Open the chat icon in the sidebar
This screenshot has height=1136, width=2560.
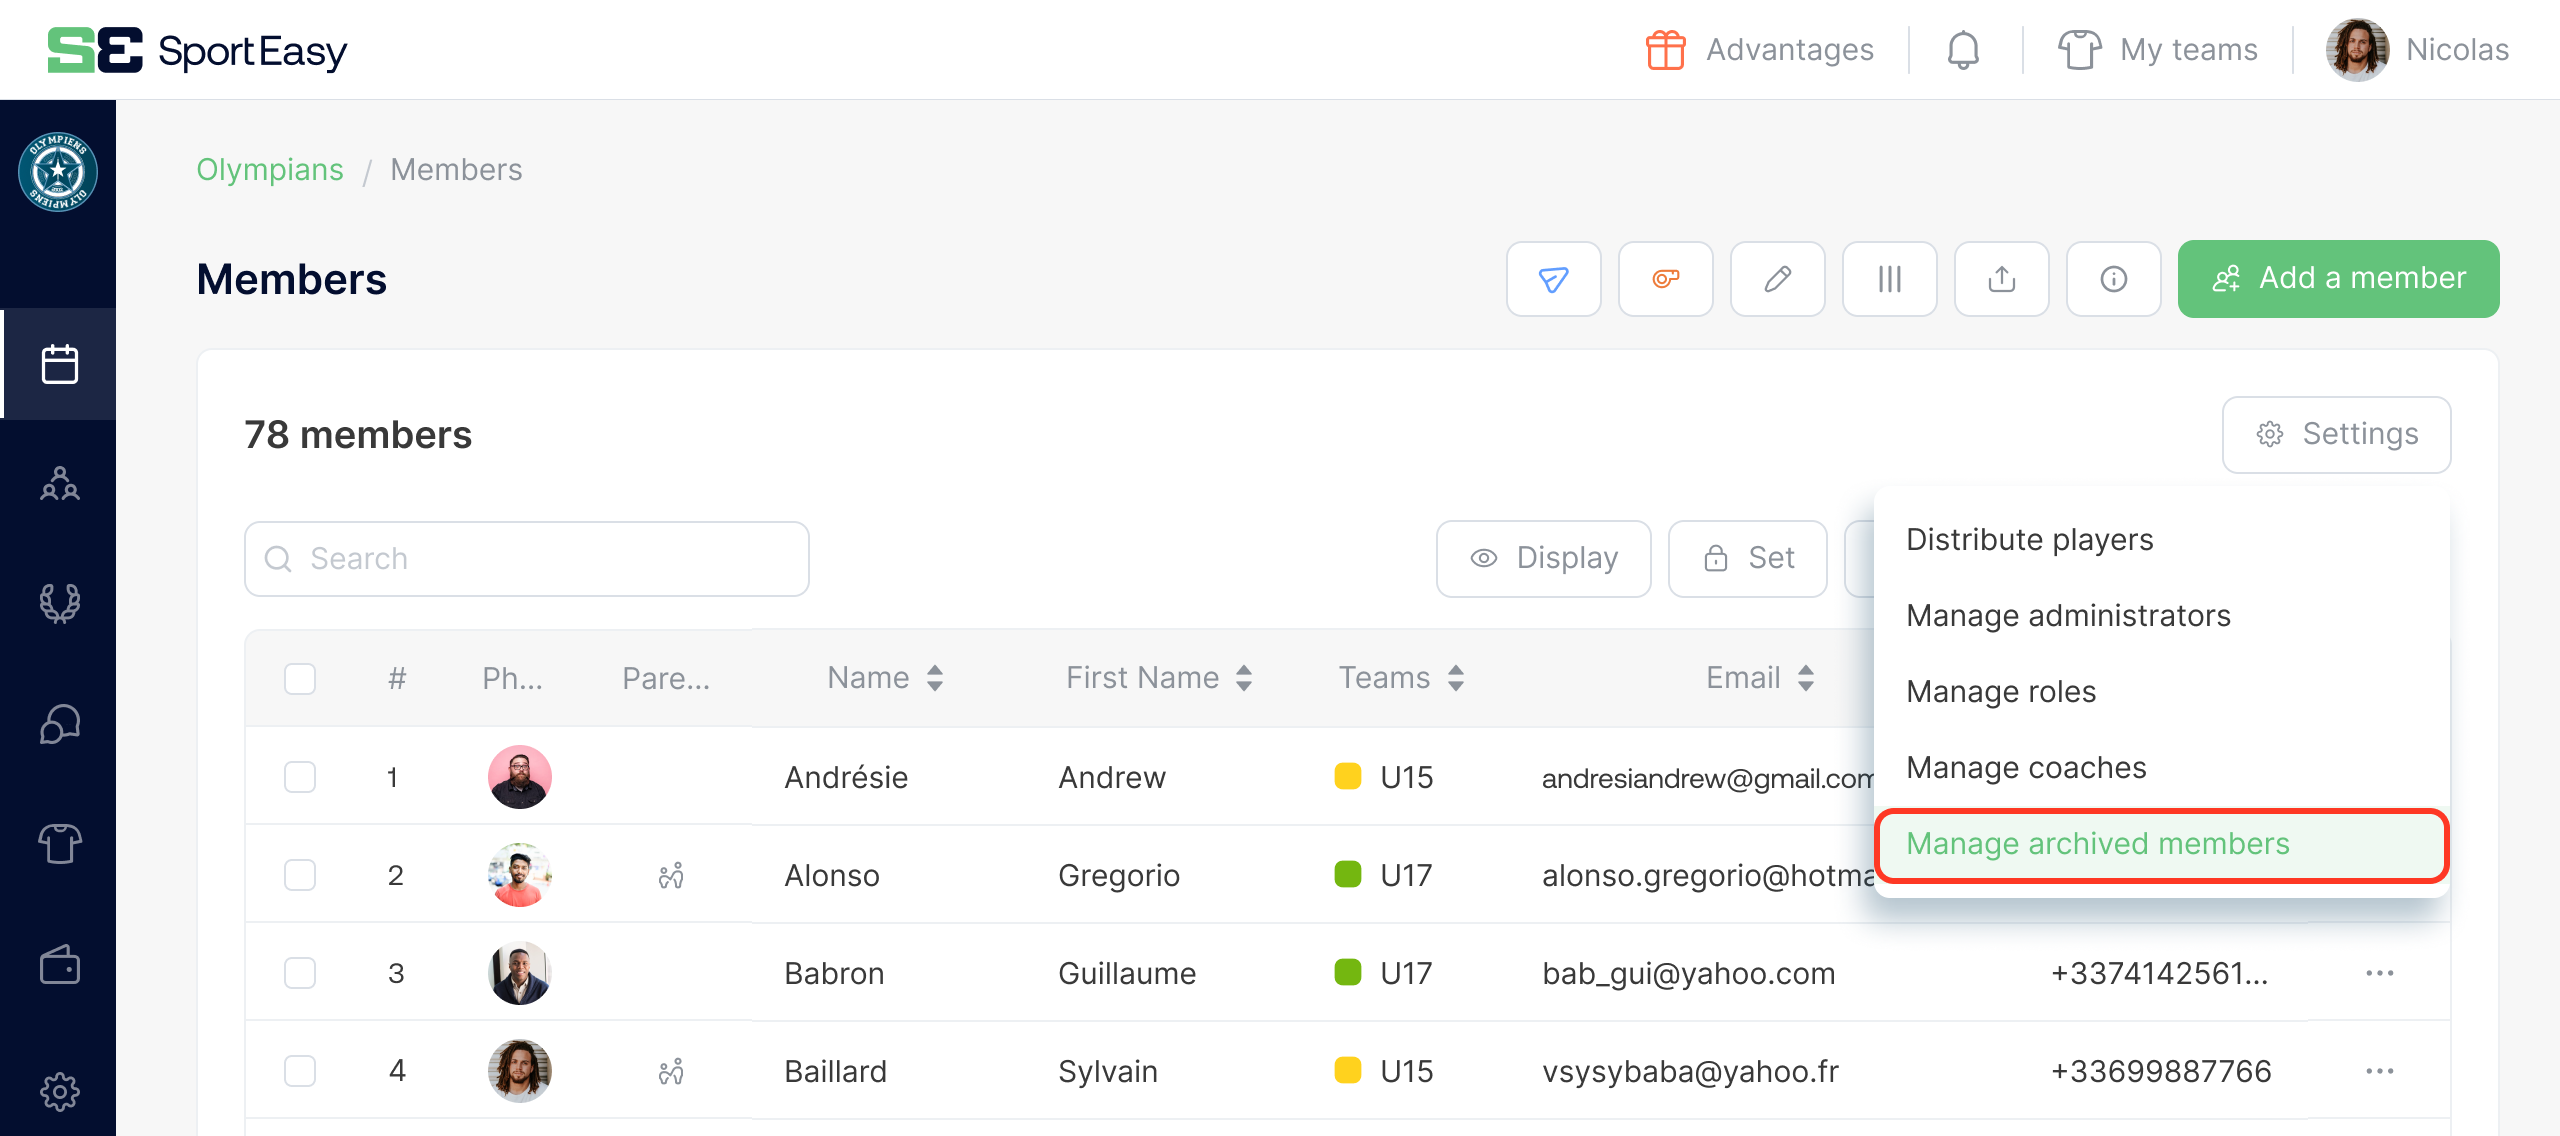(59, 724)
